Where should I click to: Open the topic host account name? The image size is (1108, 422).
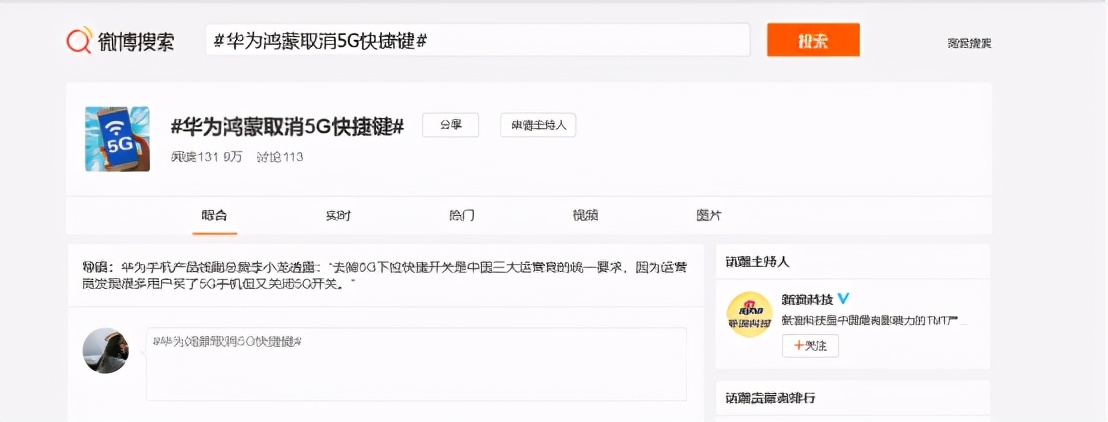click(x=807, y=299)
